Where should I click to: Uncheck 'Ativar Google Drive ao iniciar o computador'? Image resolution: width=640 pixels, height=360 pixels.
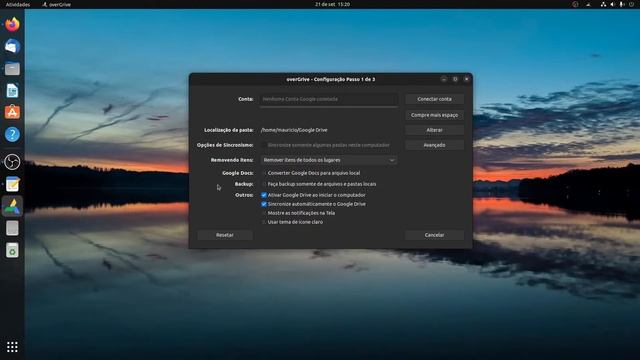264,195
